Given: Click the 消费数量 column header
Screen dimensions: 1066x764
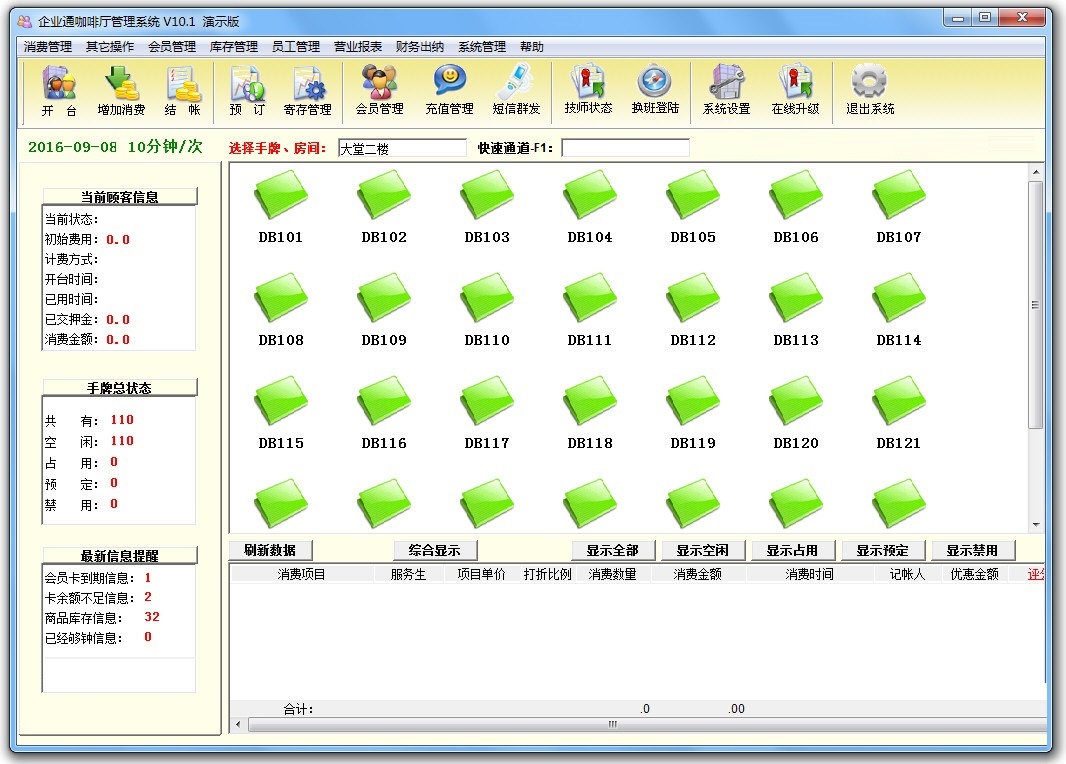Looking at the screenshot, I should (613, 574).
